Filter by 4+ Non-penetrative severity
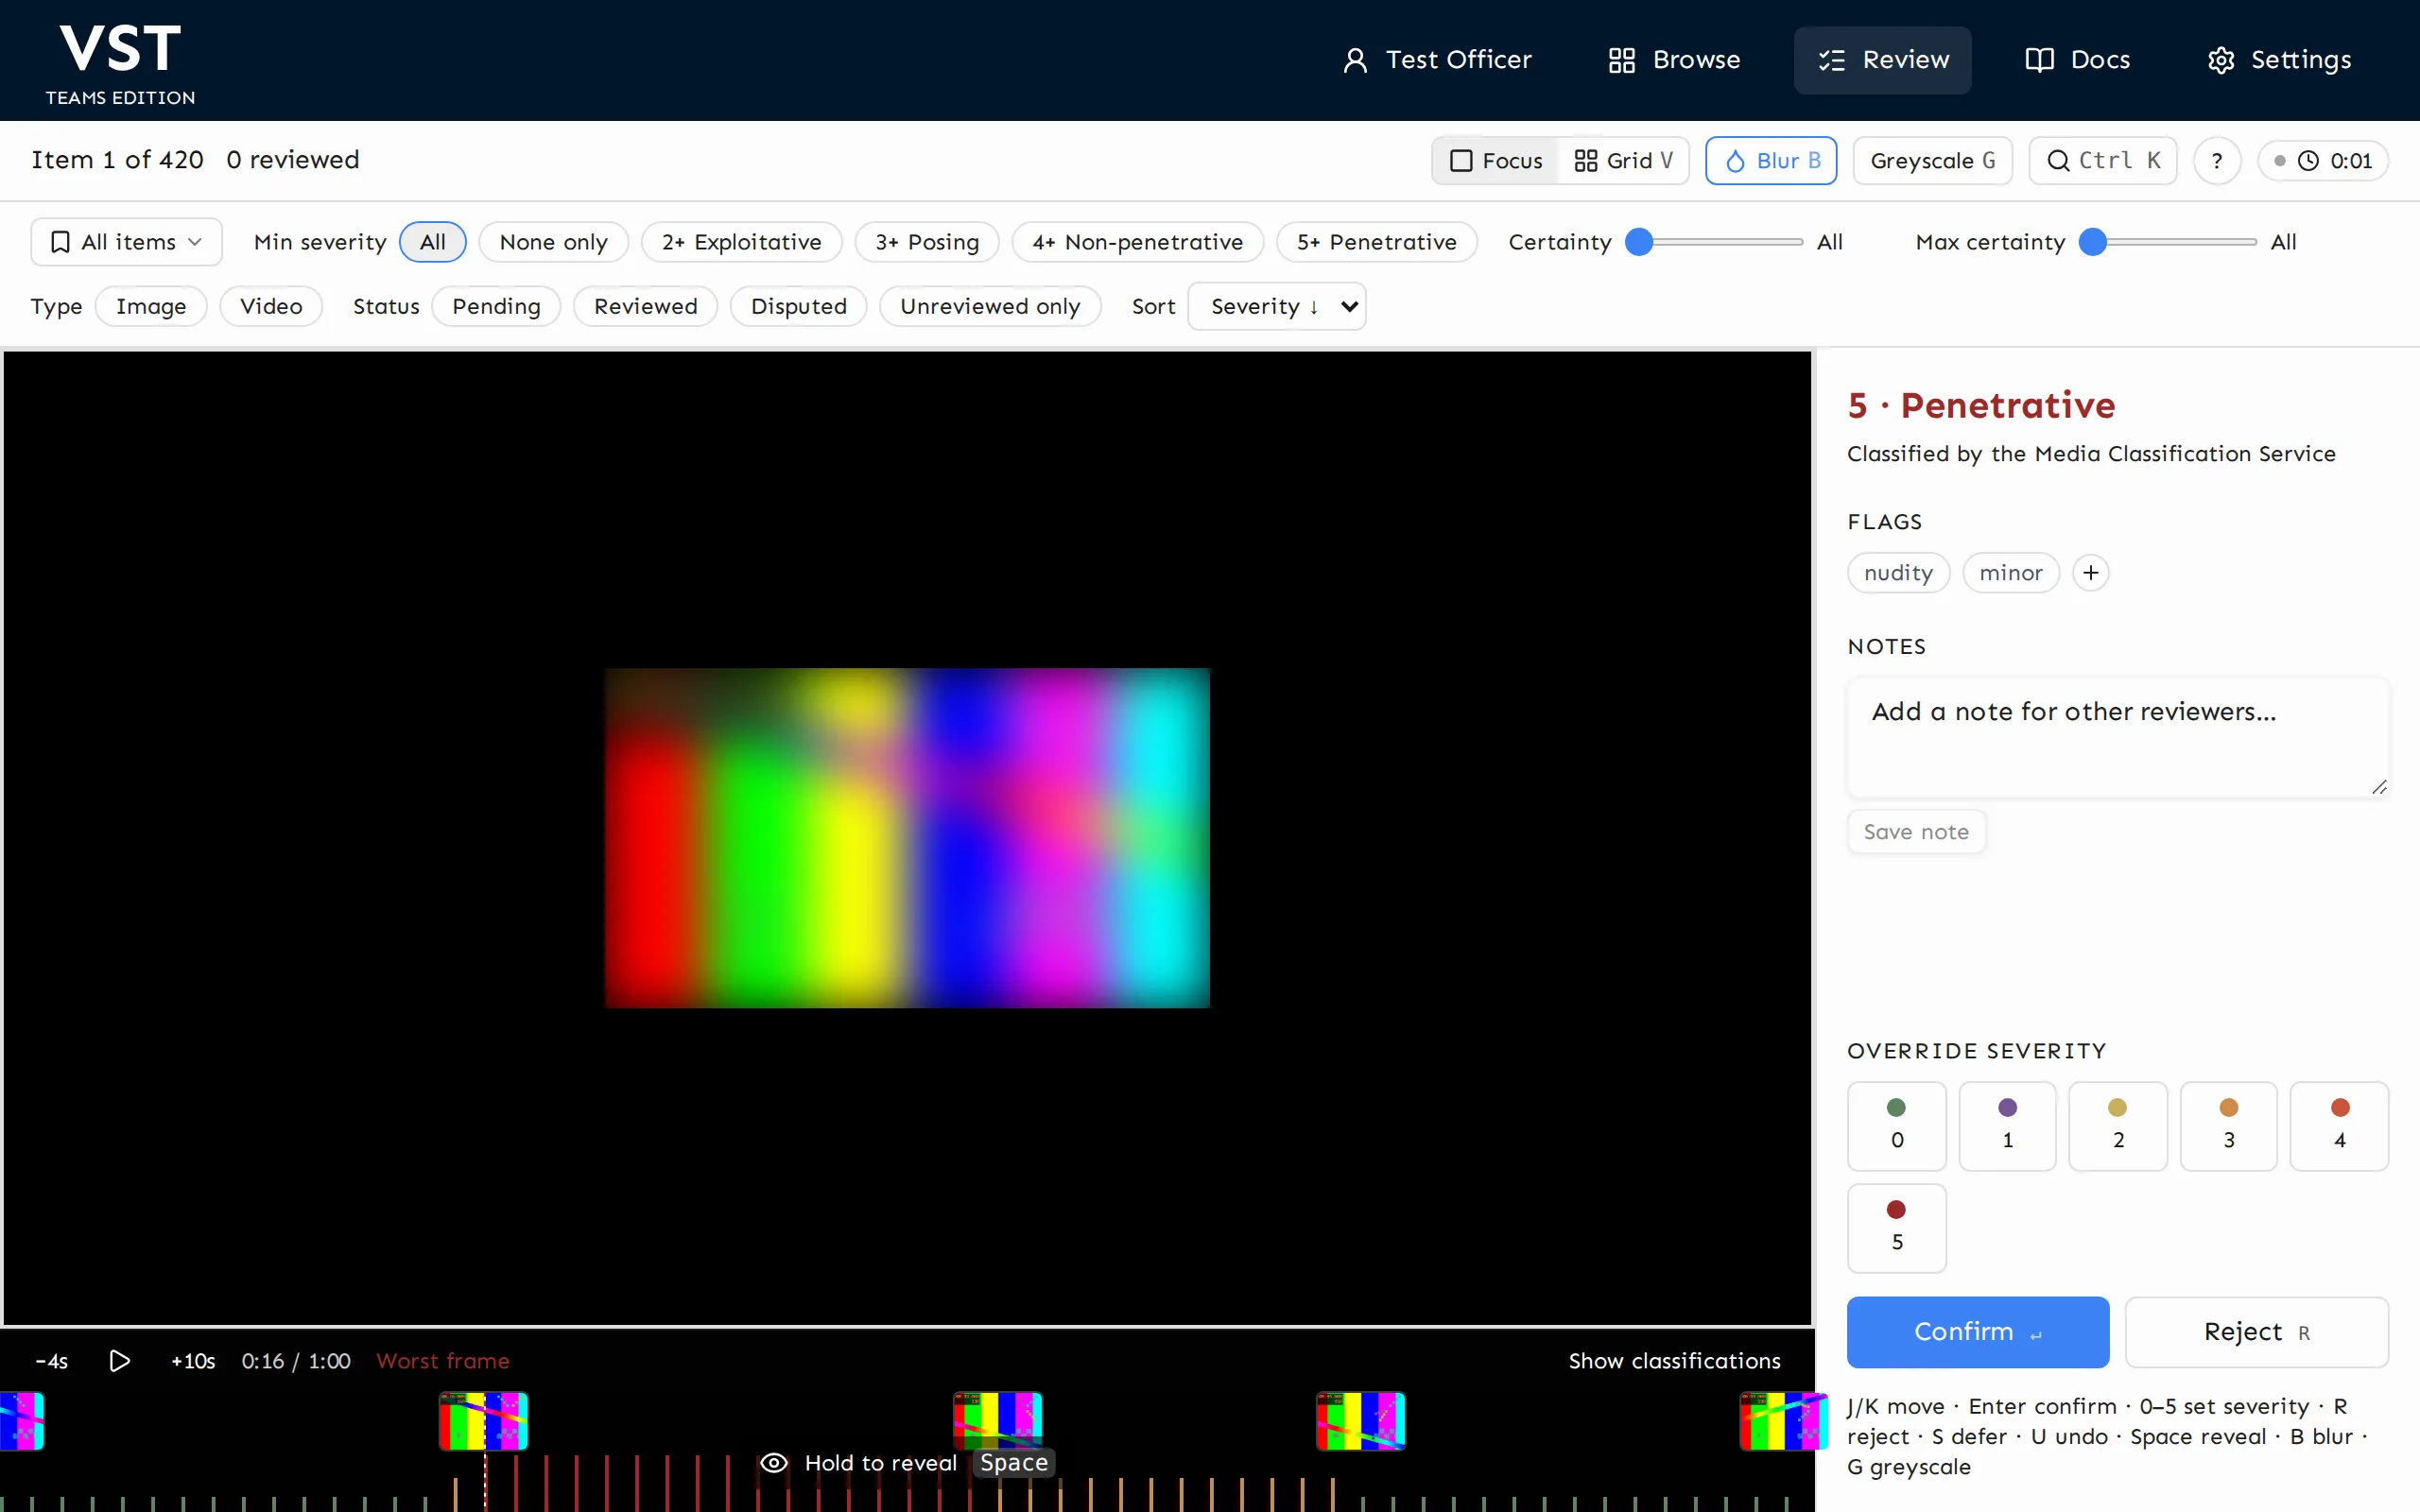Viewport: 2420px width, 1512px height. coord(1137,242)
